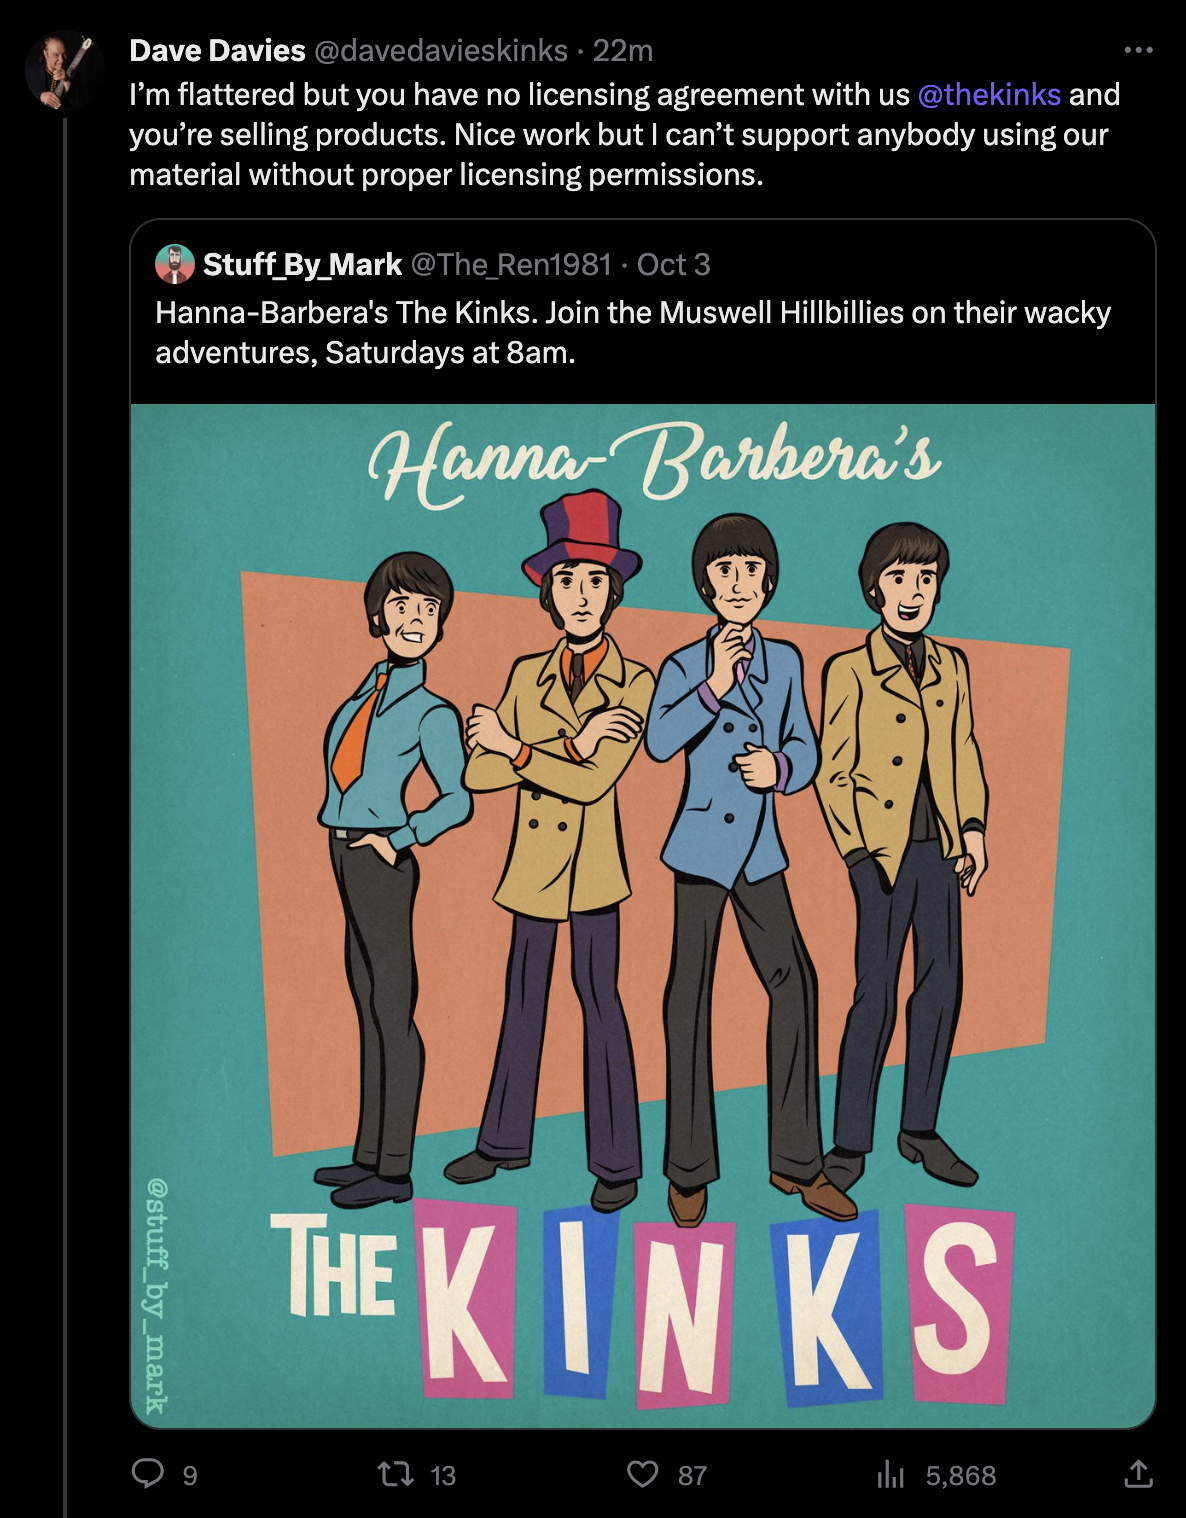Click the retweet arrows icon
This screenshot has height=1518, width=1186.
[396, 1473]
